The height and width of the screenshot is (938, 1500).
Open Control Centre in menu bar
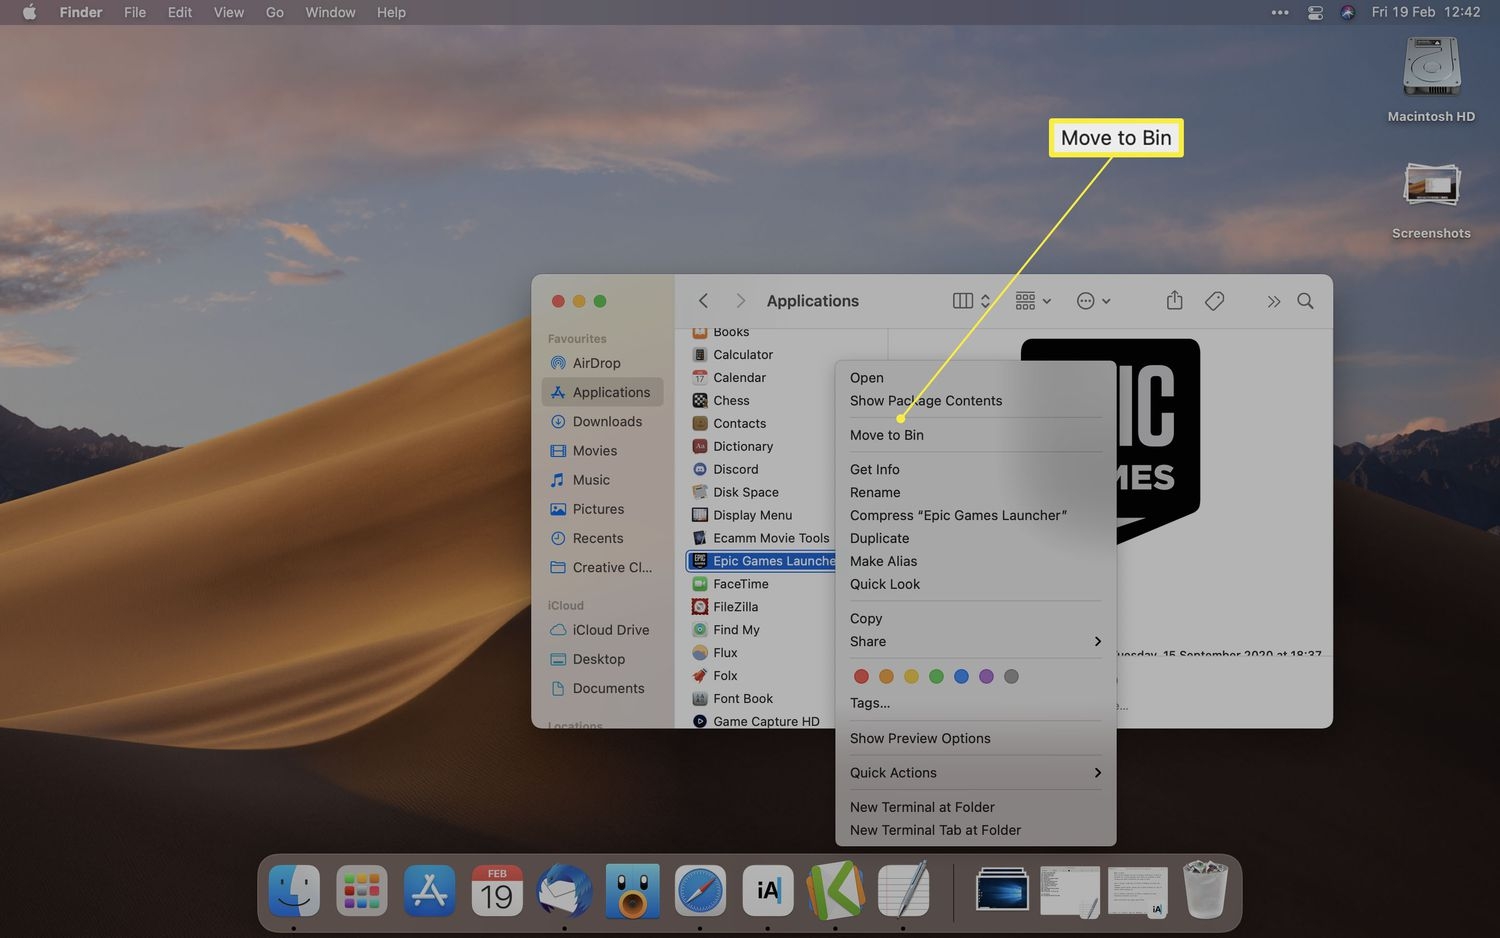(1315, 12)
